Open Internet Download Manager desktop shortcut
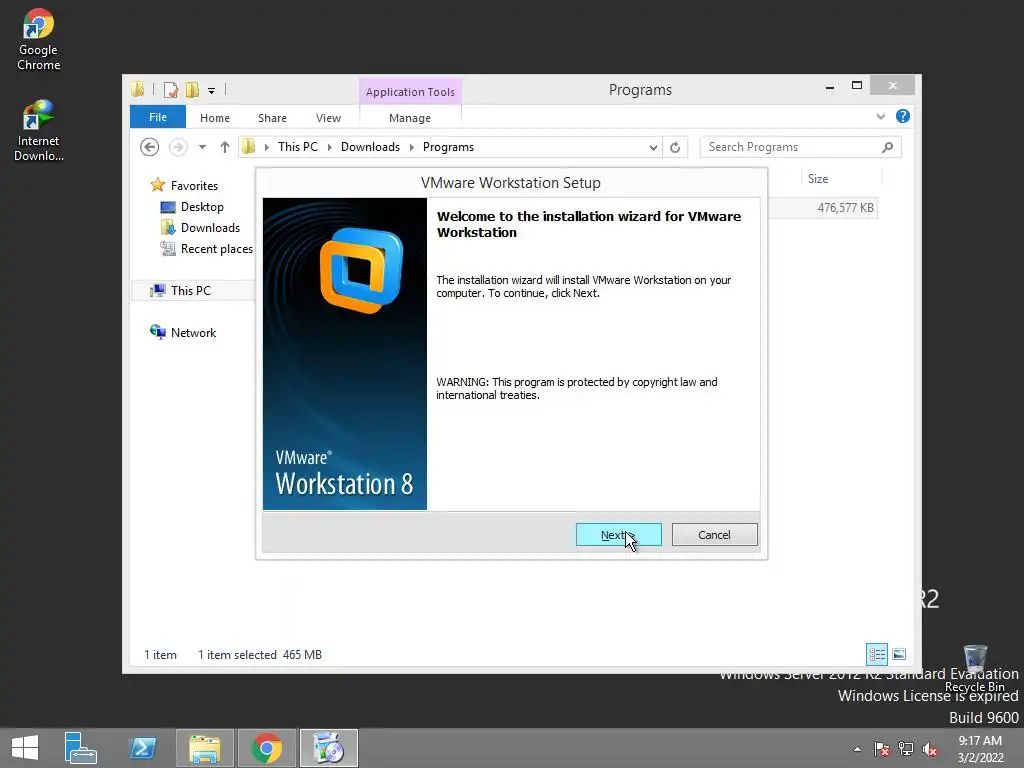The width and height of the screenshot is (1024, 768). (39, 130)
